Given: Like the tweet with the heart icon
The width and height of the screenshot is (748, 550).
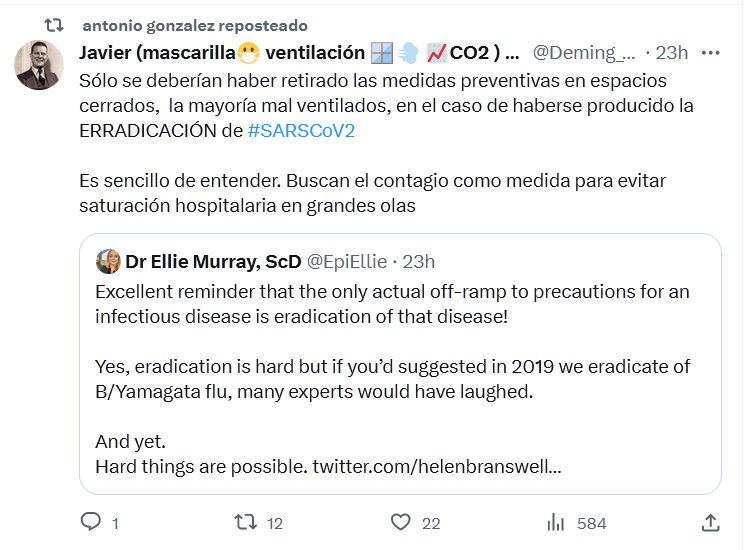Looking at the screenshot, I should [x=401, y=523].
